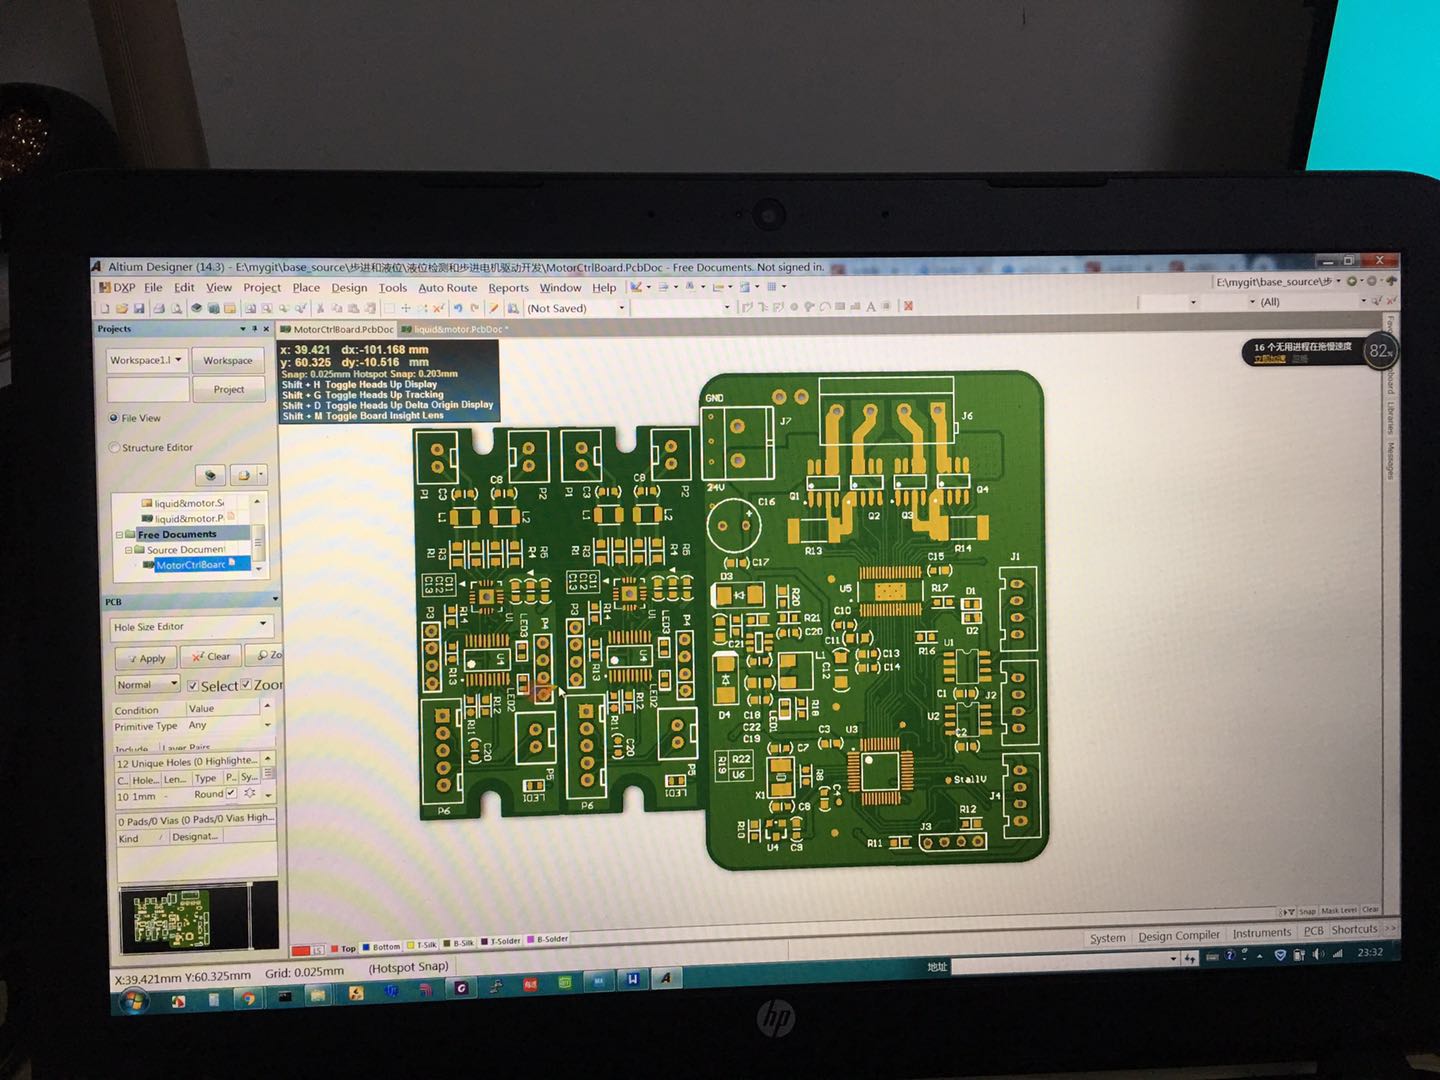Click the Undo arrow icon
The height and width of the screenshot is (1080, 1440).
point(457,308)
